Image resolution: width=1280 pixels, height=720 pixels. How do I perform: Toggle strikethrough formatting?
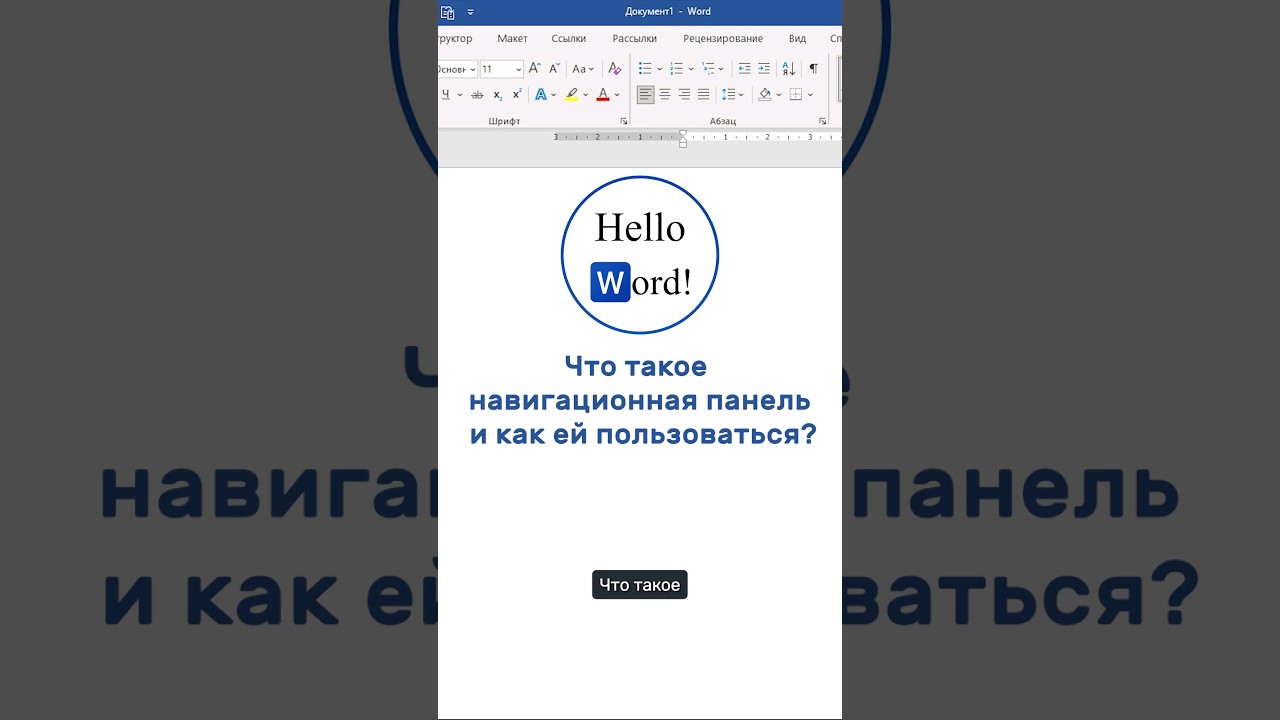click(477, 94)
